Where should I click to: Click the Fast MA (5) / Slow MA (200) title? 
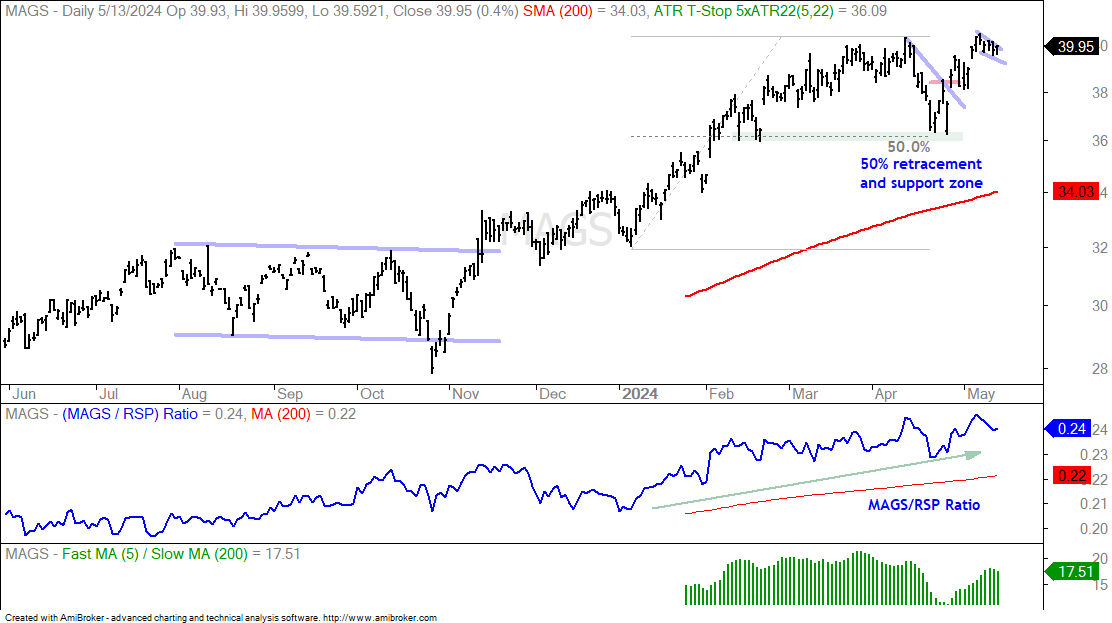pos(155,553)
